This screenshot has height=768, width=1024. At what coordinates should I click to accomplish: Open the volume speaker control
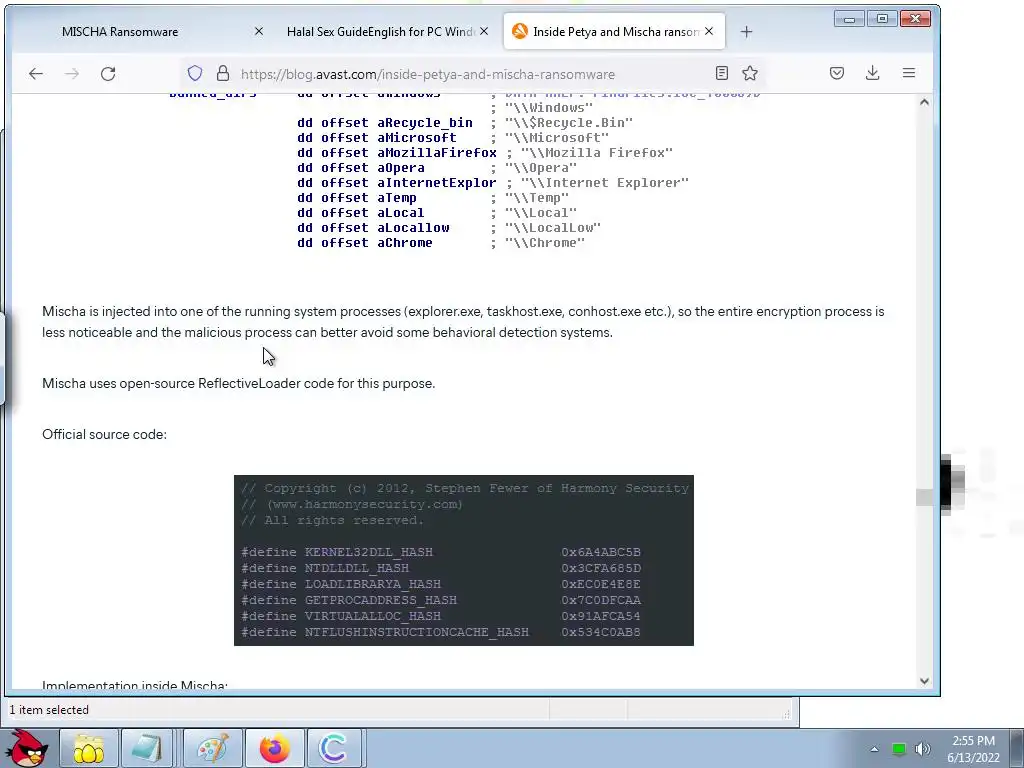click(x=923, y=749)
